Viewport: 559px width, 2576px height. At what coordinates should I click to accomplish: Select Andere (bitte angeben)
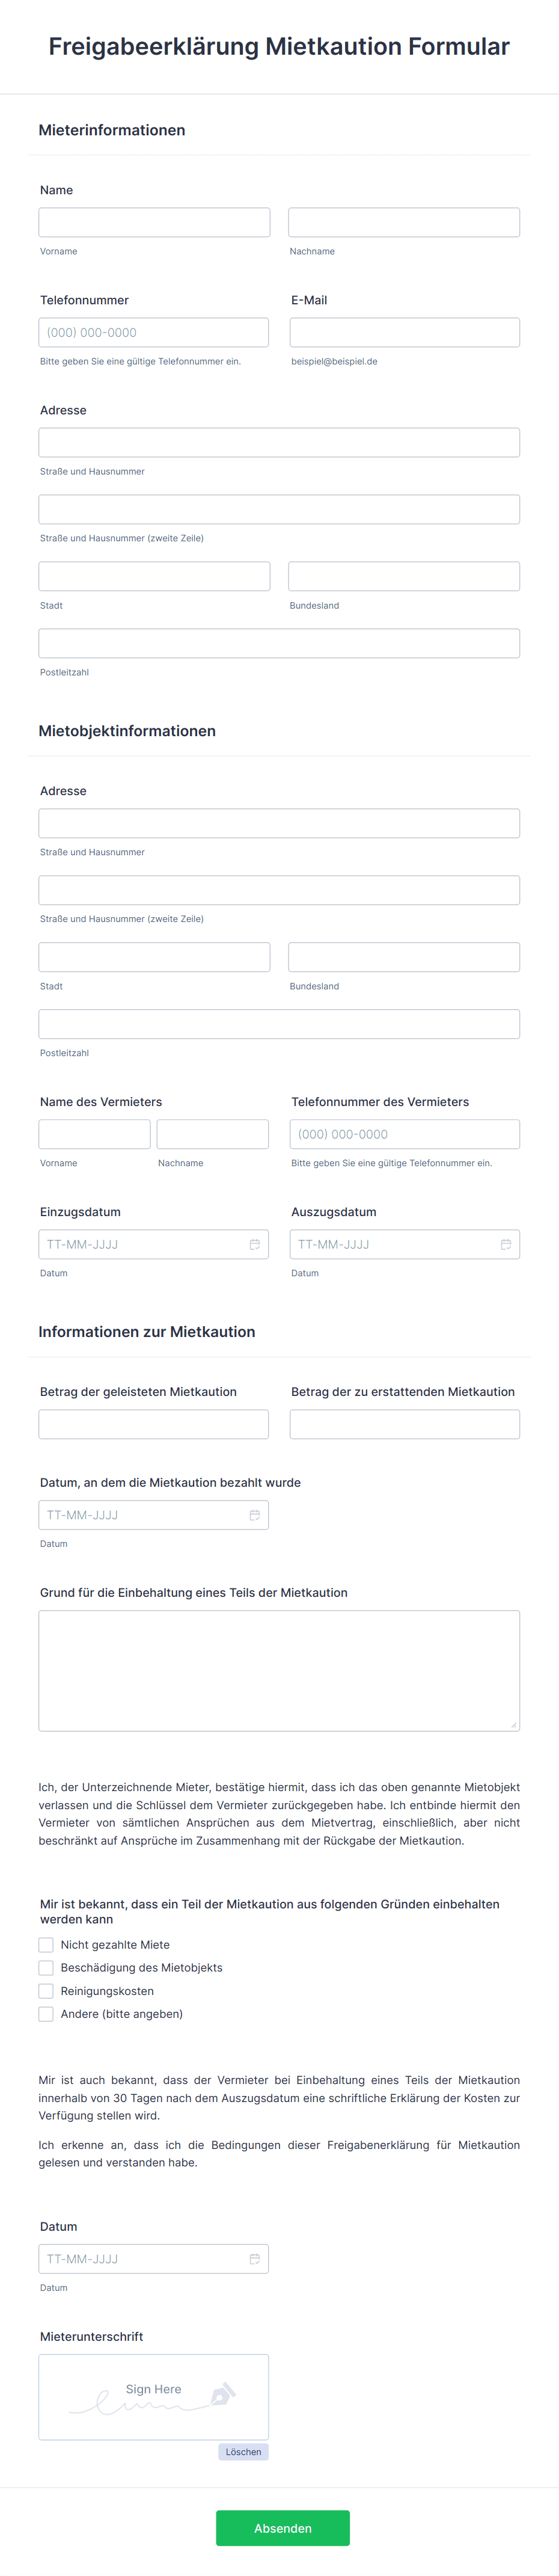(46, 2013)
